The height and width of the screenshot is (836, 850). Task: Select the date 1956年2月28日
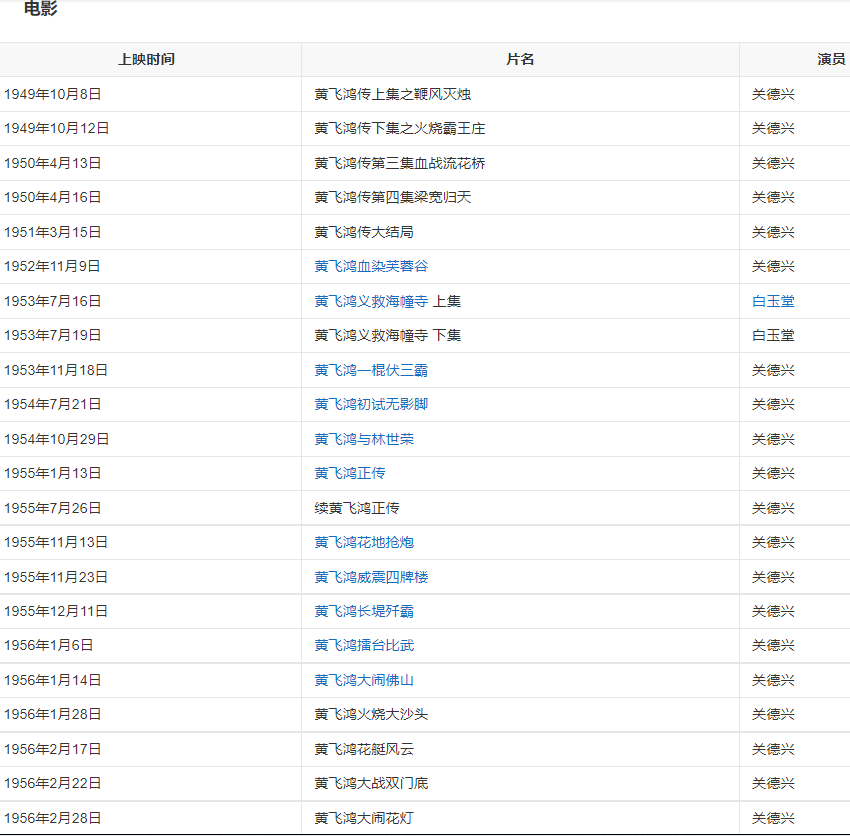(x=53, y=818)
